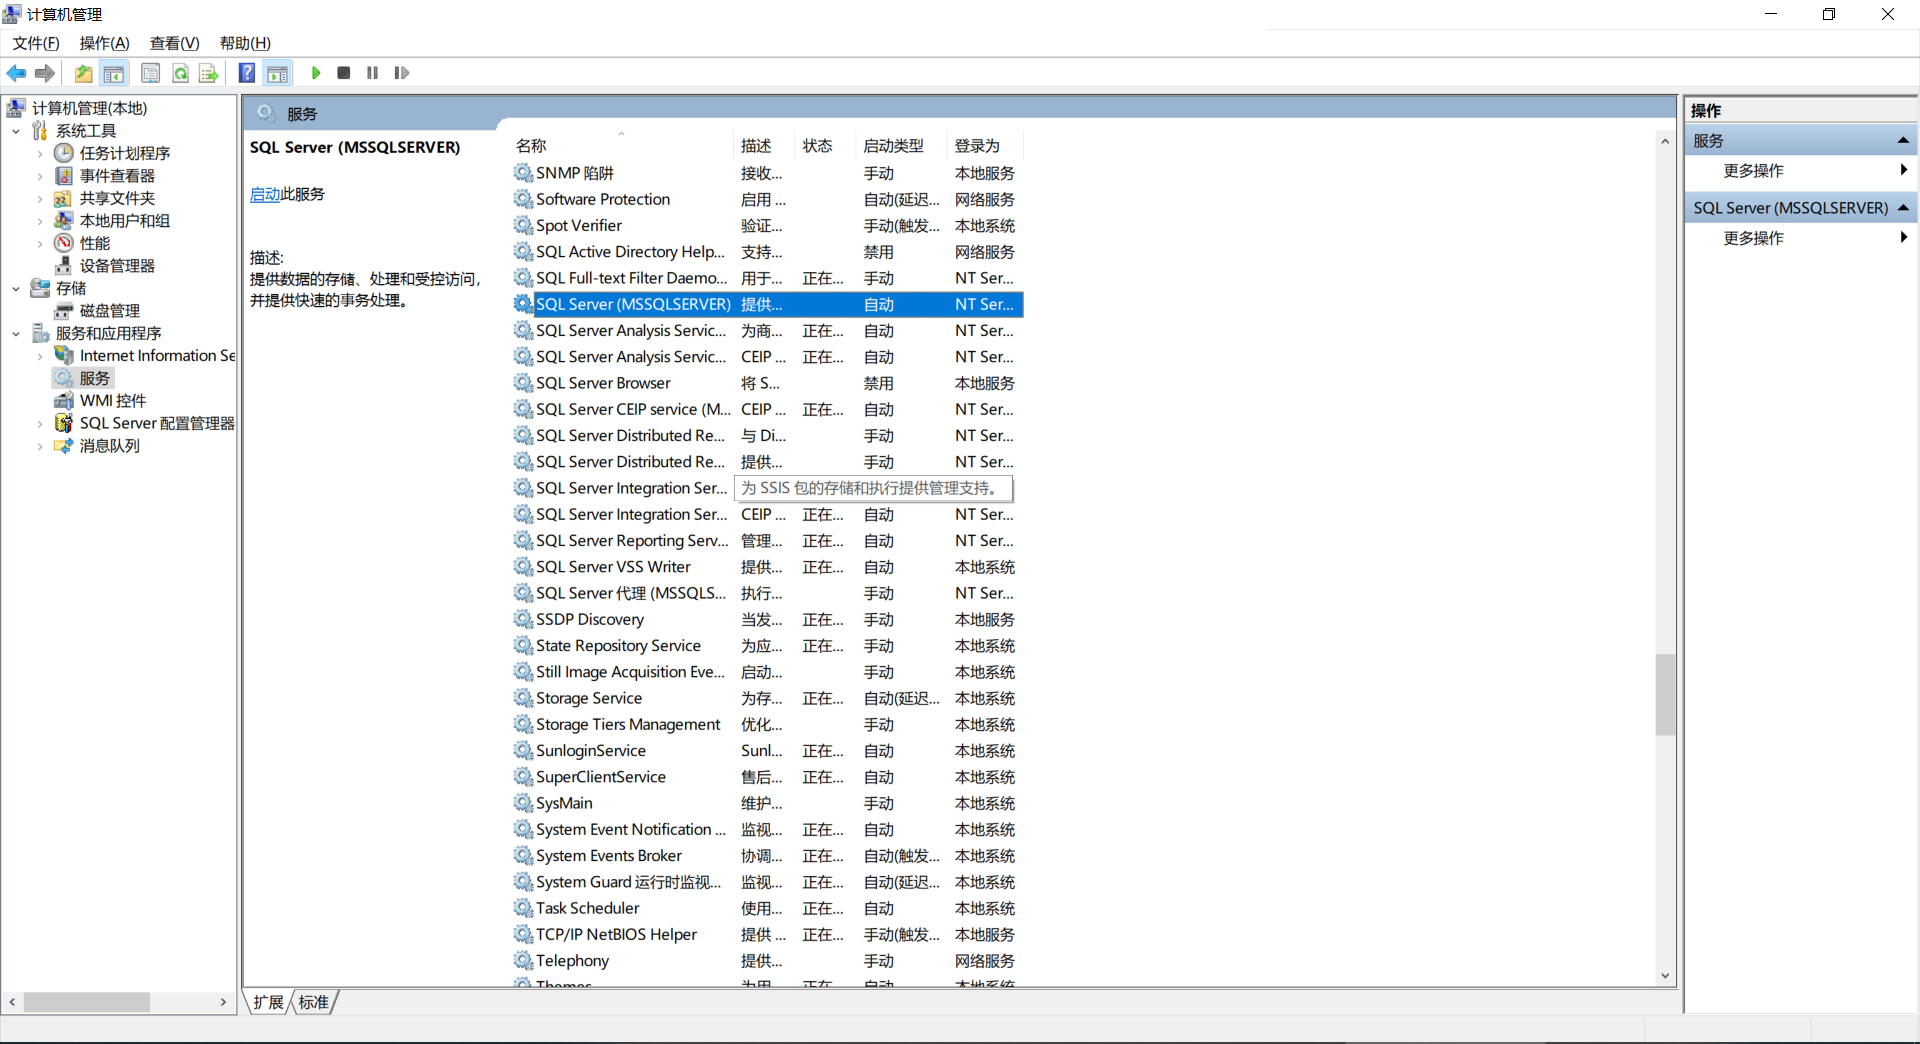Image resolution: width=1920 pixels, height=1044 pixels.
Task: Open the Help toolbar icon
Action: 247,73
